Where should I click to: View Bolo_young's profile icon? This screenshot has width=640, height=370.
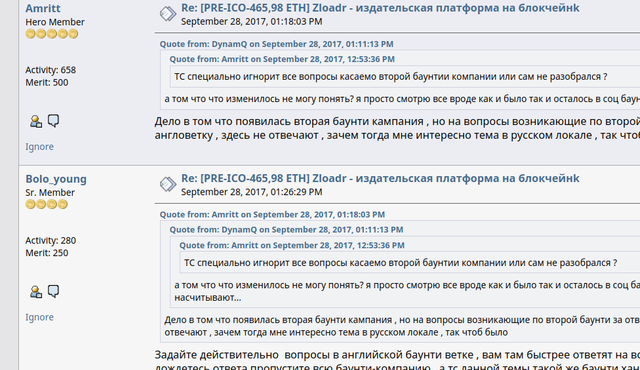[36, 292]
